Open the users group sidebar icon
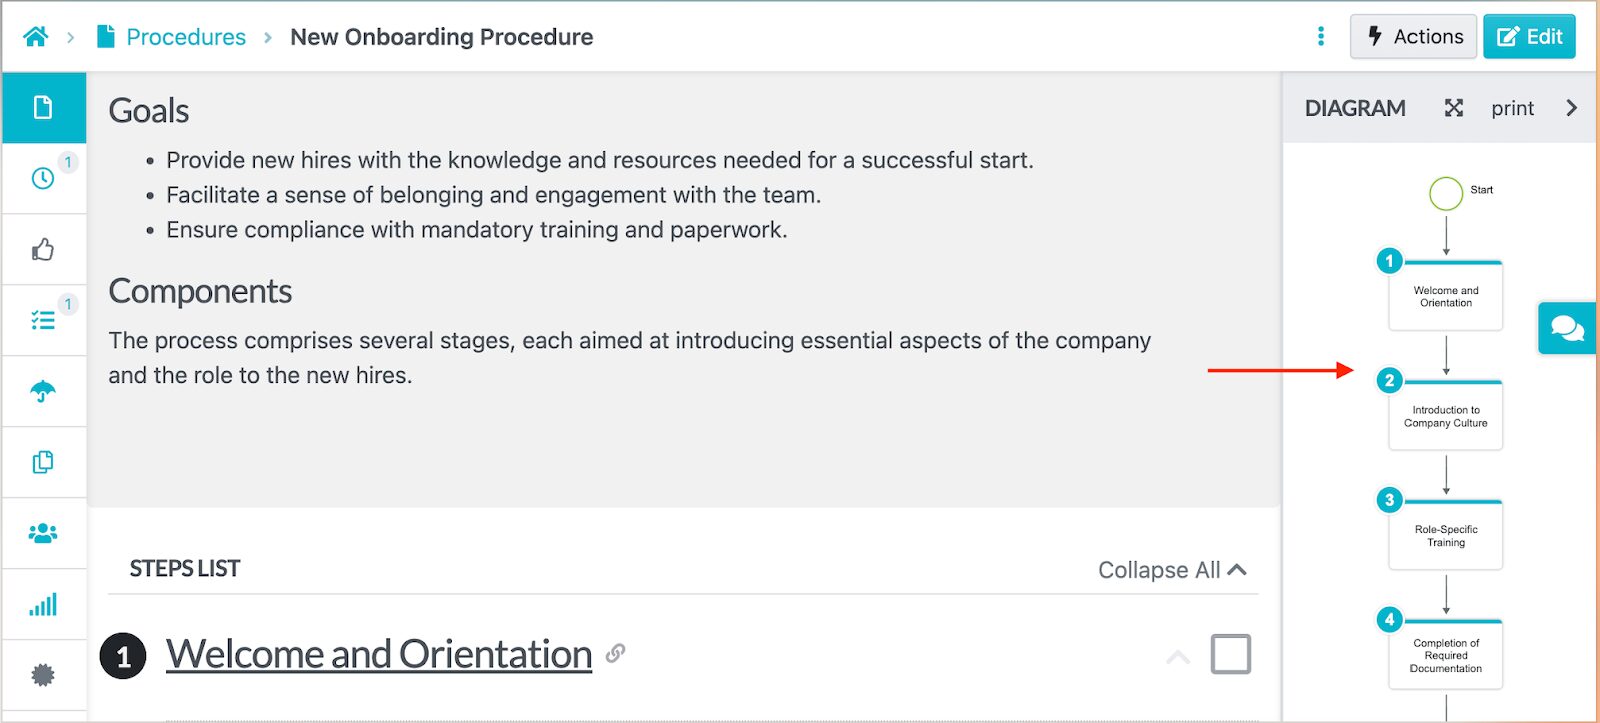Viewport: 1600px width, 723px height. point(43,533)
